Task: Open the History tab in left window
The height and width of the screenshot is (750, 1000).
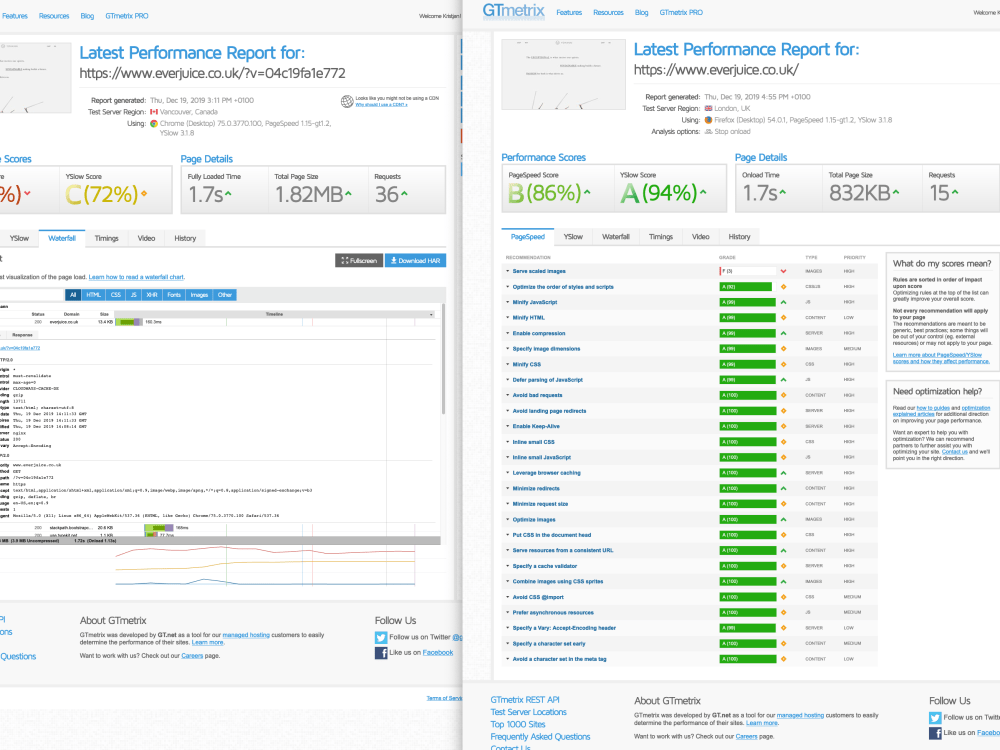Action: tap(185, 239)
